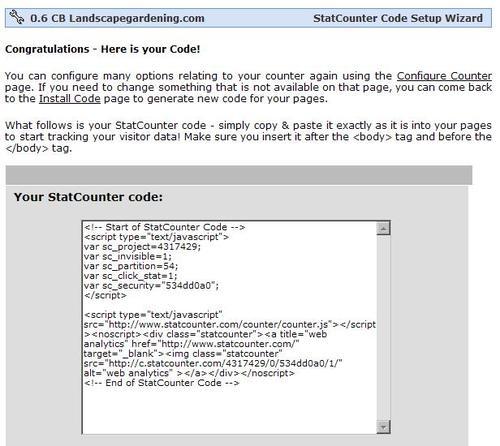Open the Configure Counter link
The height and width of the screenshot is (446, 500).
tap(444, 76)
